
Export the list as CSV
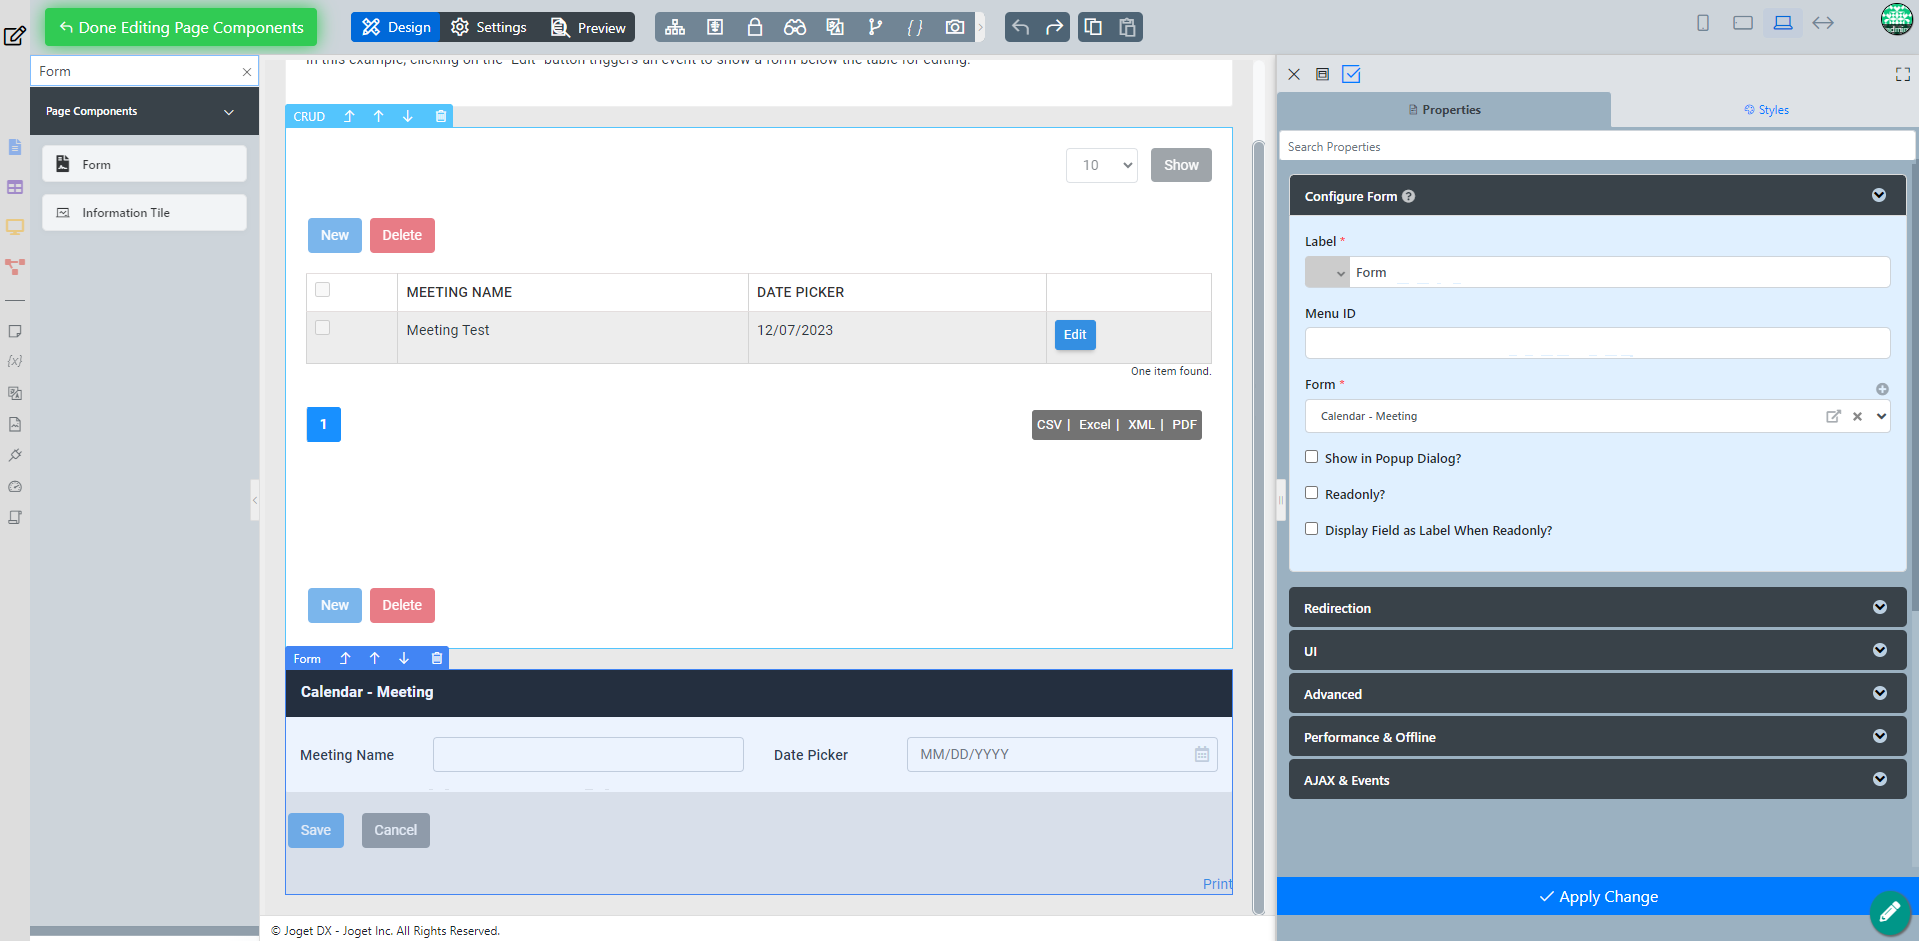click(x=1049, y=425)
